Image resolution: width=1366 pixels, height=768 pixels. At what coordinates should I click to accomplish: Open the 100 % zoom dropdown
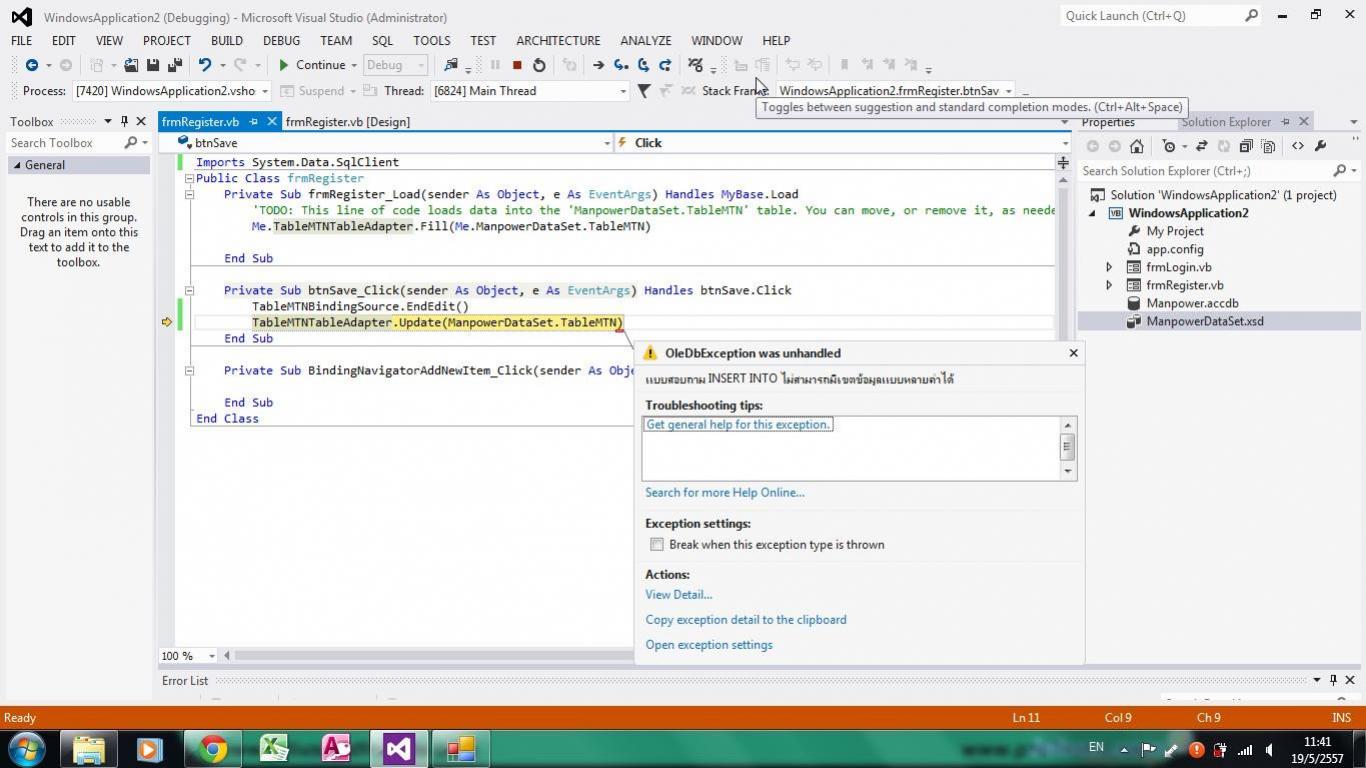tap(212, 656)
